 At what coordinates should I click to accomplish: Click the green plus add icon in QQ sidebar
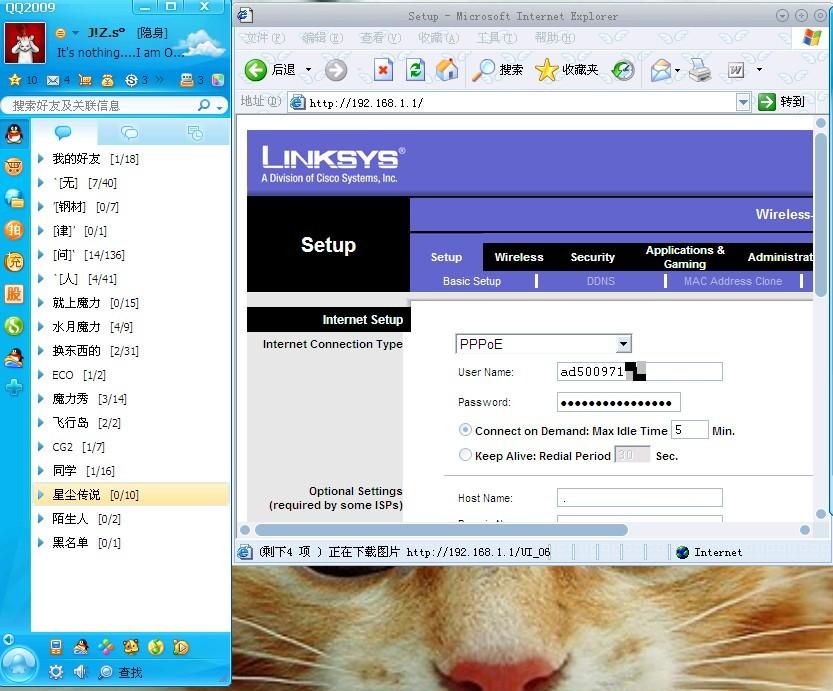[14, 388]
